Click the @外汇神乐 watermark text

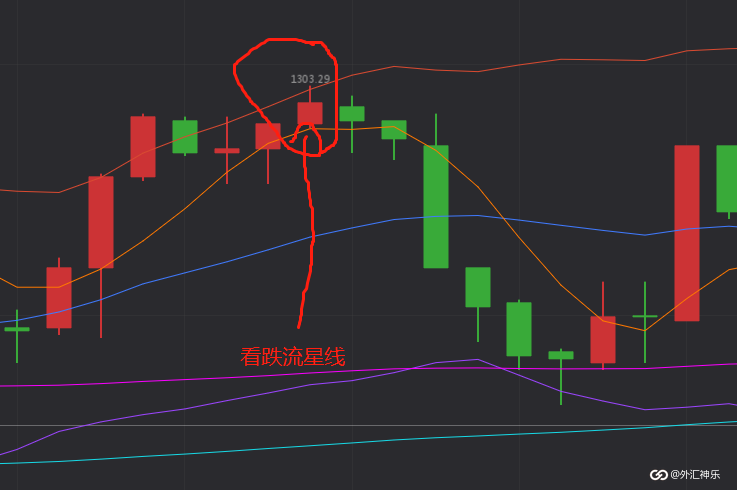click(x=695, y=474)
